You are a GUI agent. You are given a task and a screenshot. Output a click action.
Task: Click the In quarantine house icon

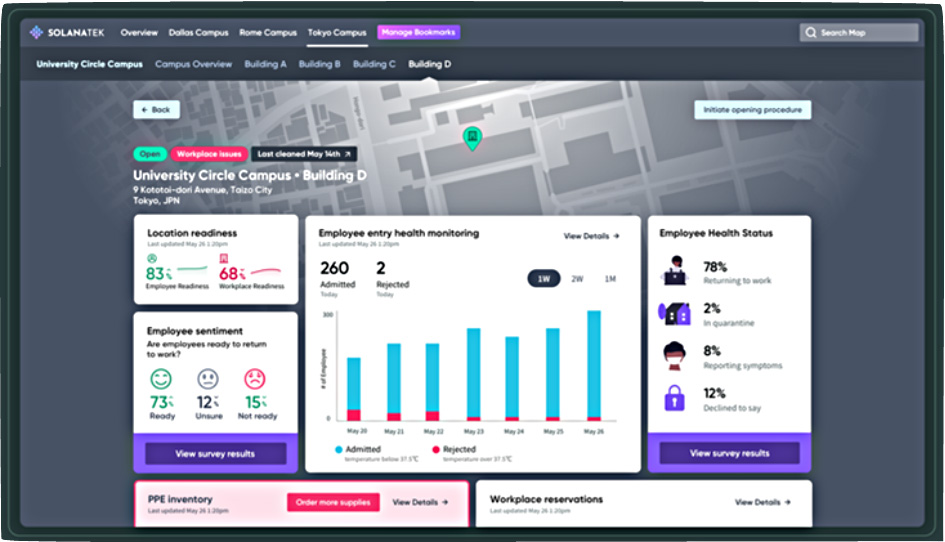coord(675,312)
